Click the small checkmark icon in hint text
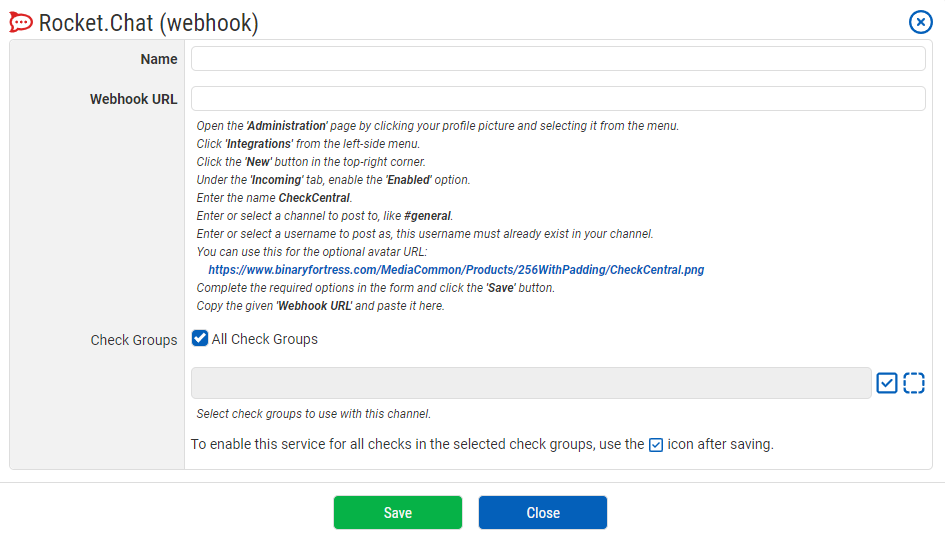The image size is (945, 539). [x=656, y=445]
